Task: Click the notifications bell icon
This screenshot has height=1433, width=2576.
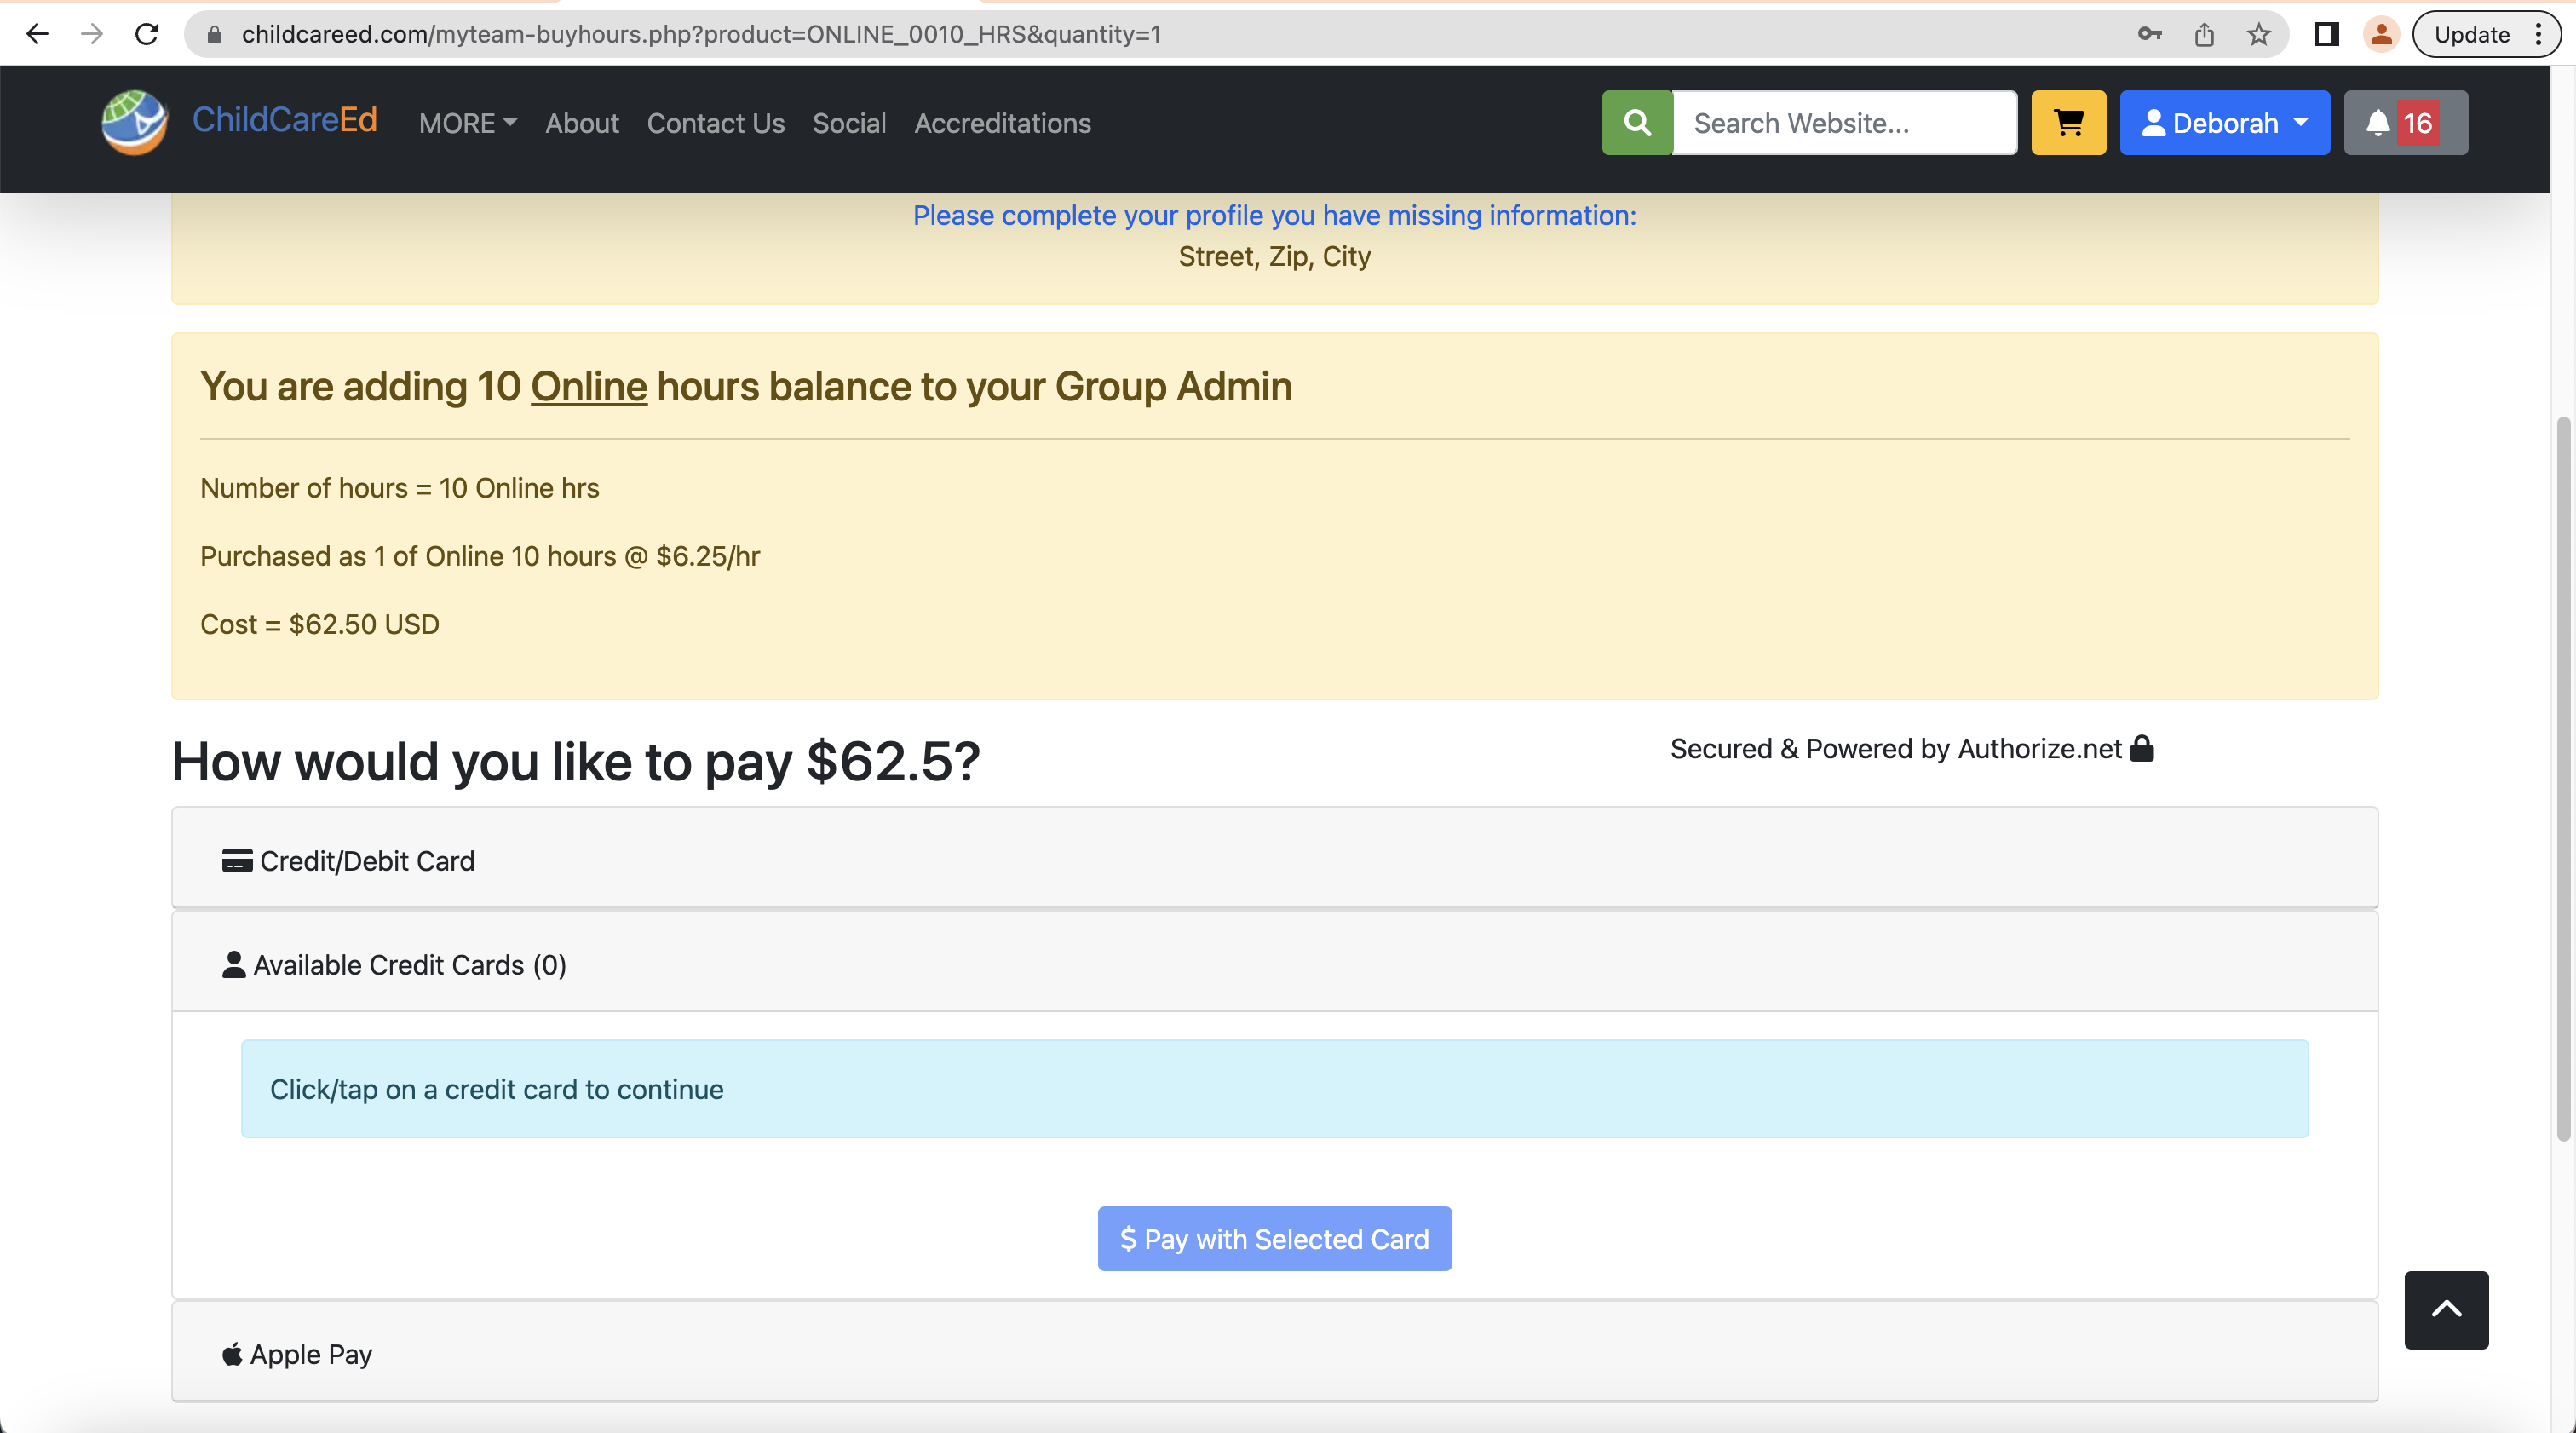Action: [x=2401, y=124]
